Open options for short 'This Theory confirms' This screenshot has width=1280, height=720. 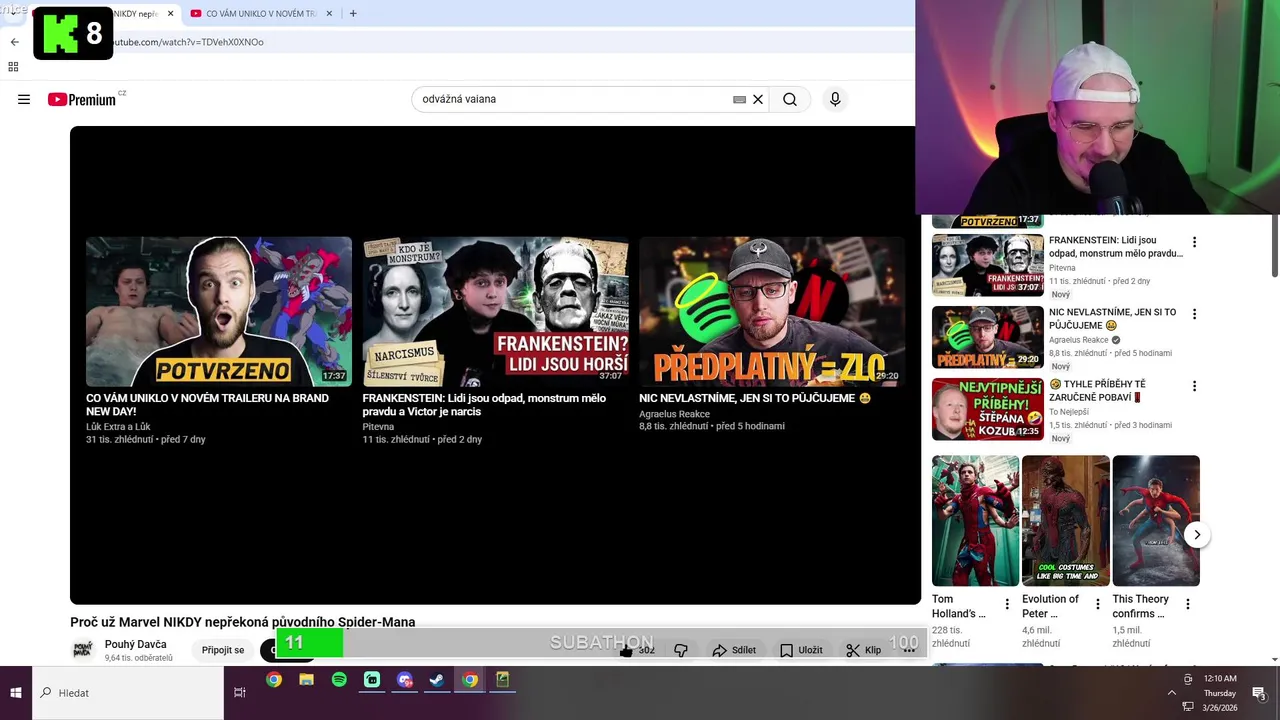[x=1187, y=604]
